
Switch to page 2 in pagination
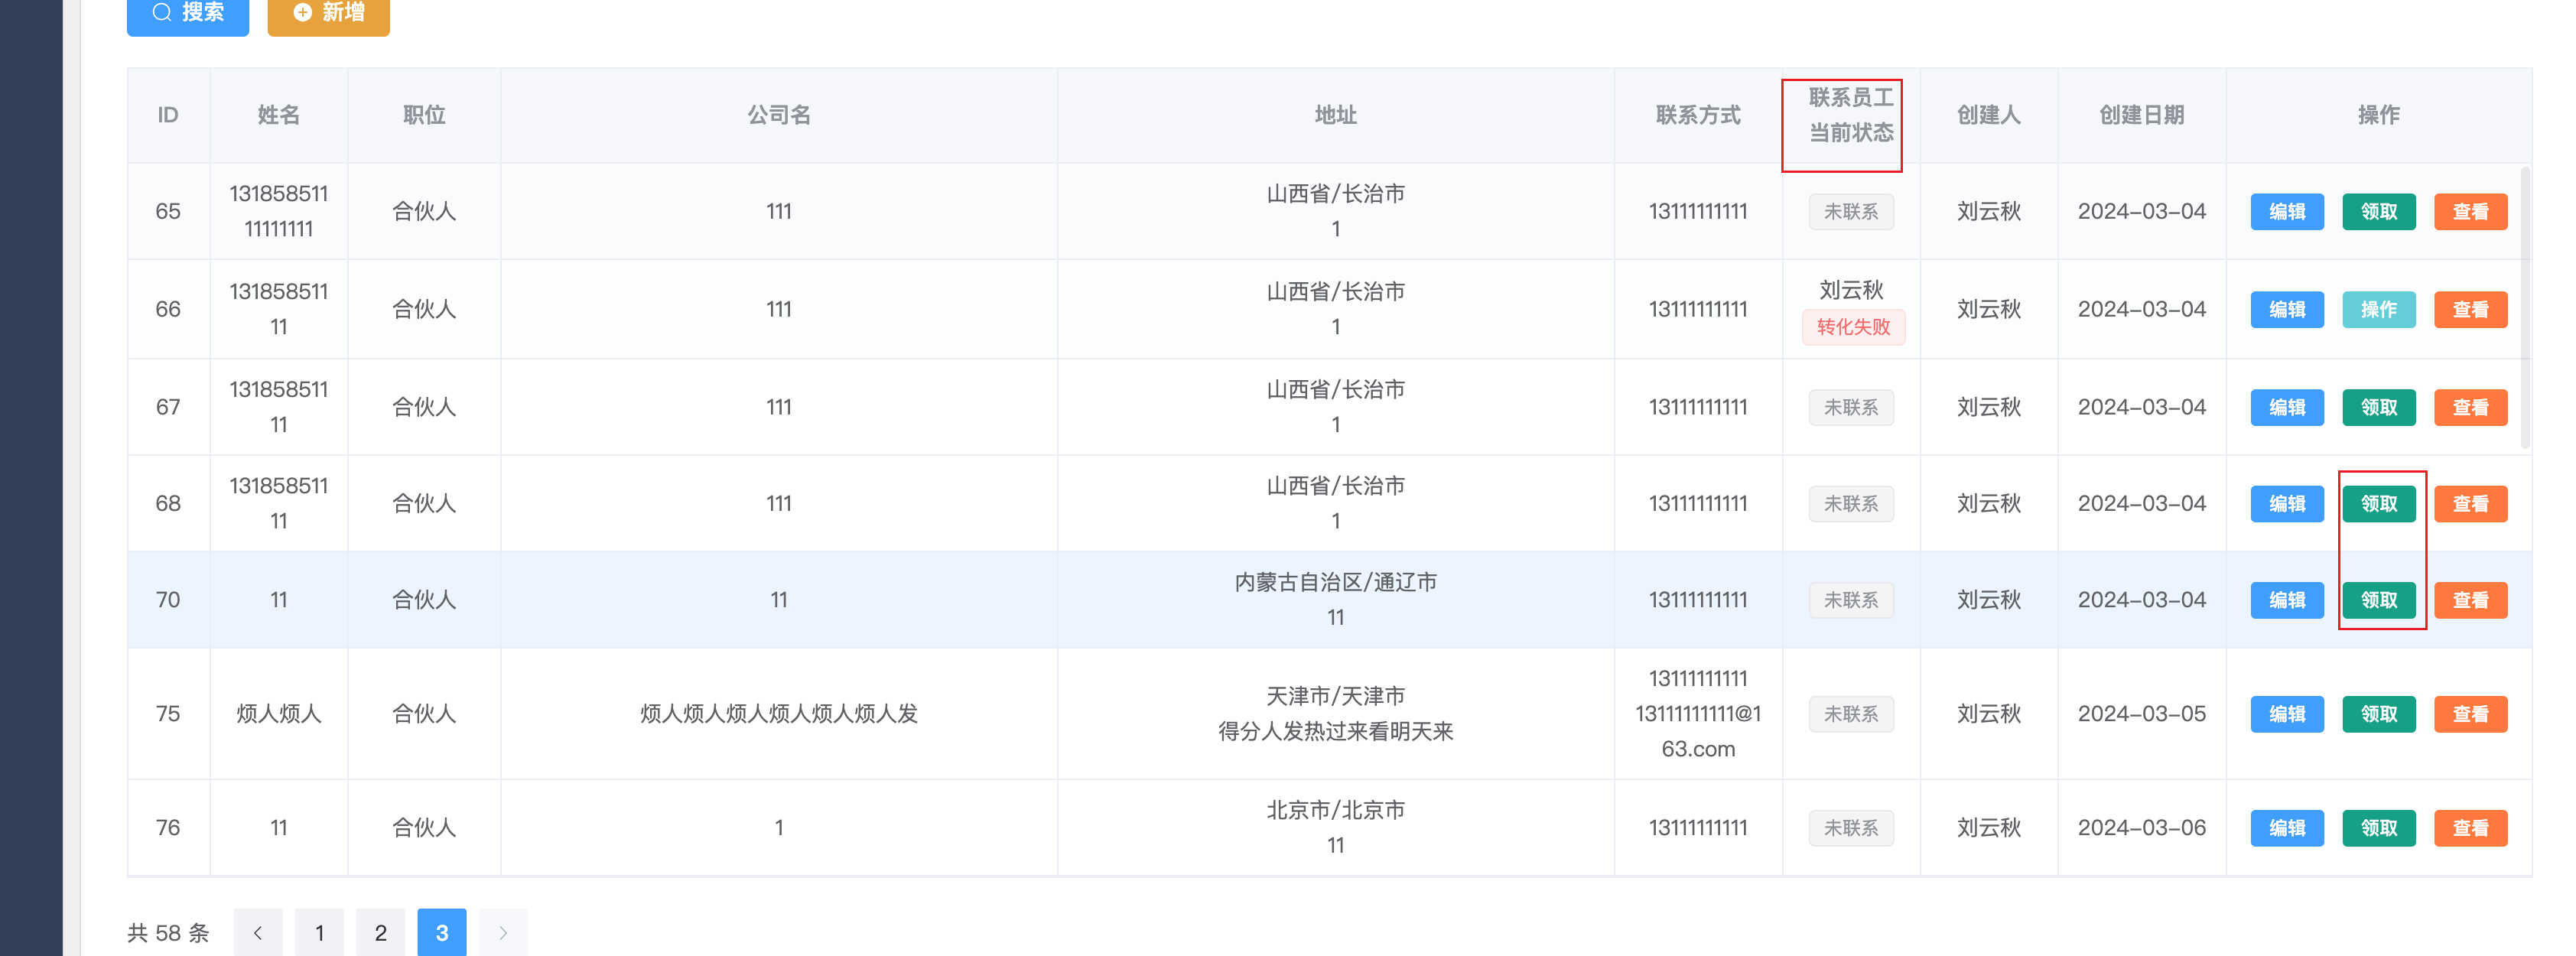381,933
